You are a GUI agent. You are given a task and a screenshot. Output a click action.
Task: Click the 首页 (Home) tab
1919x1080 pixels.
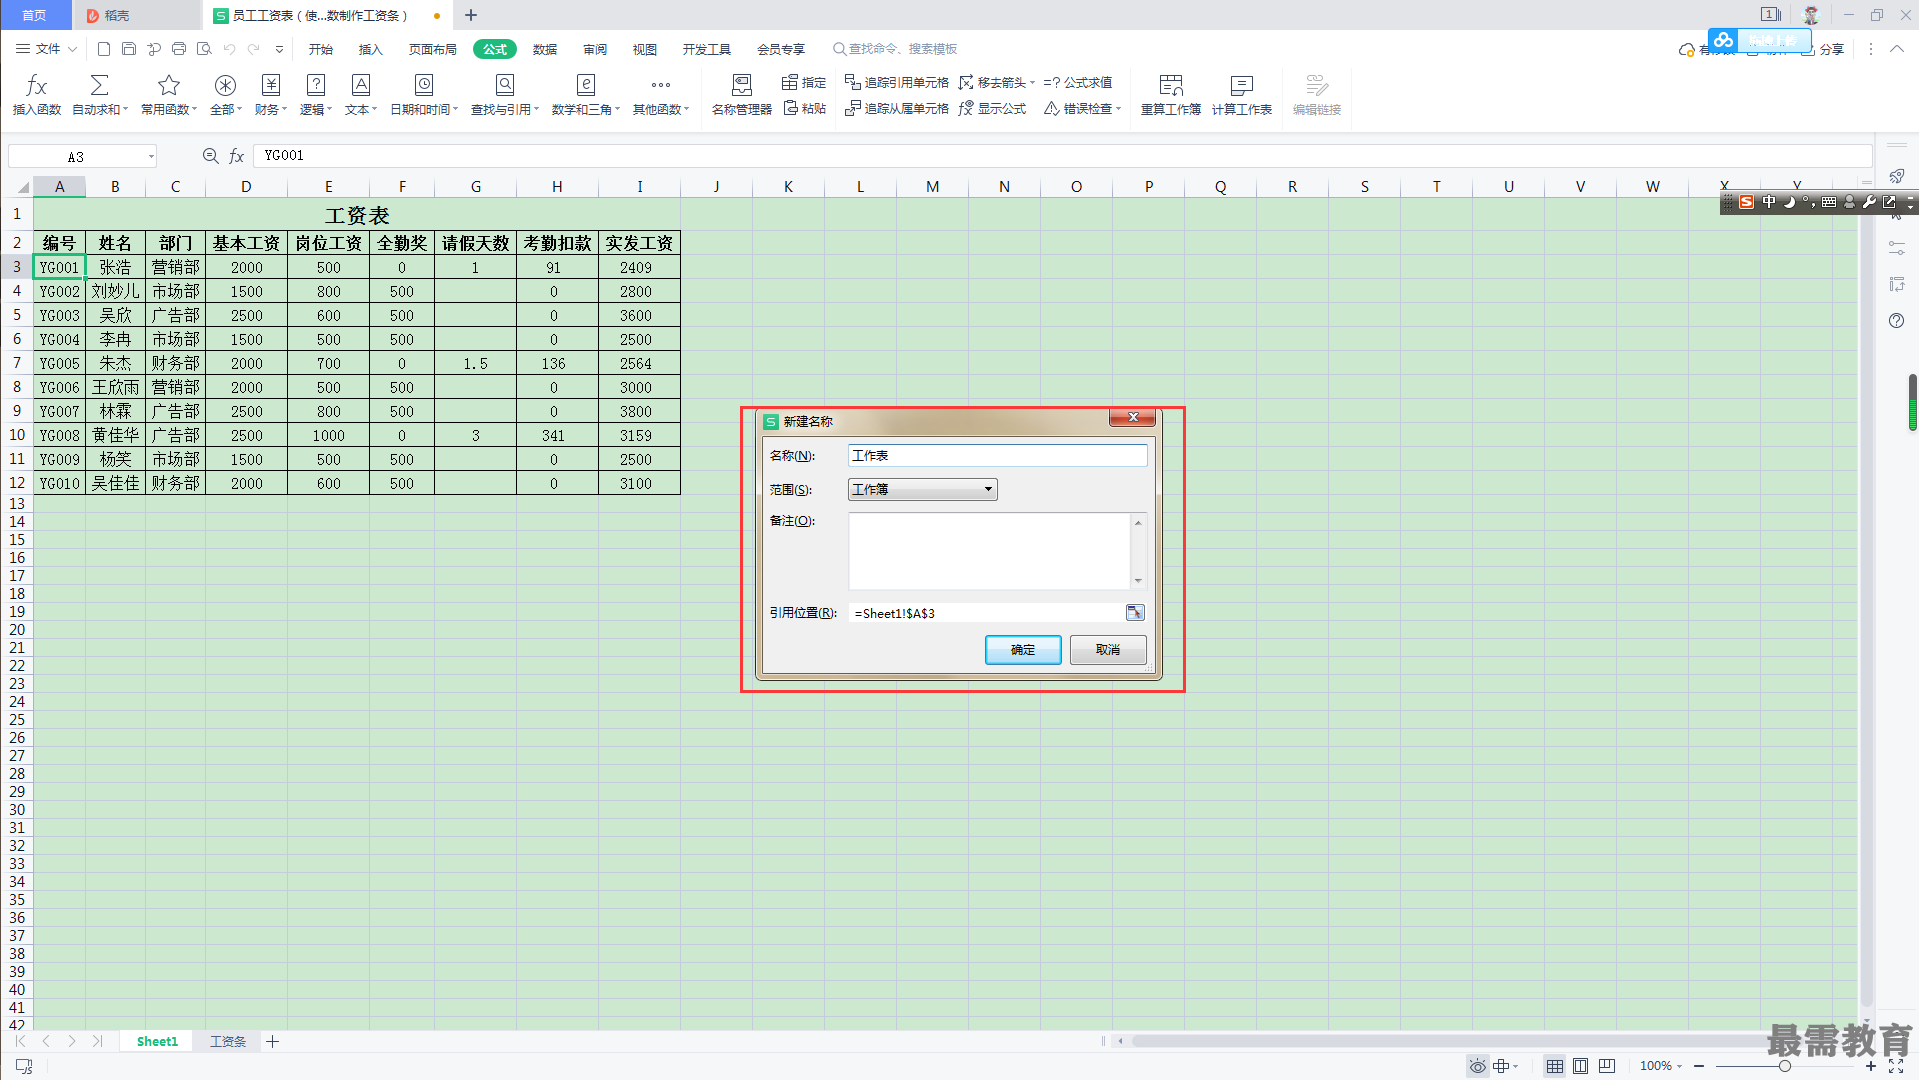[x=35, y=15]
